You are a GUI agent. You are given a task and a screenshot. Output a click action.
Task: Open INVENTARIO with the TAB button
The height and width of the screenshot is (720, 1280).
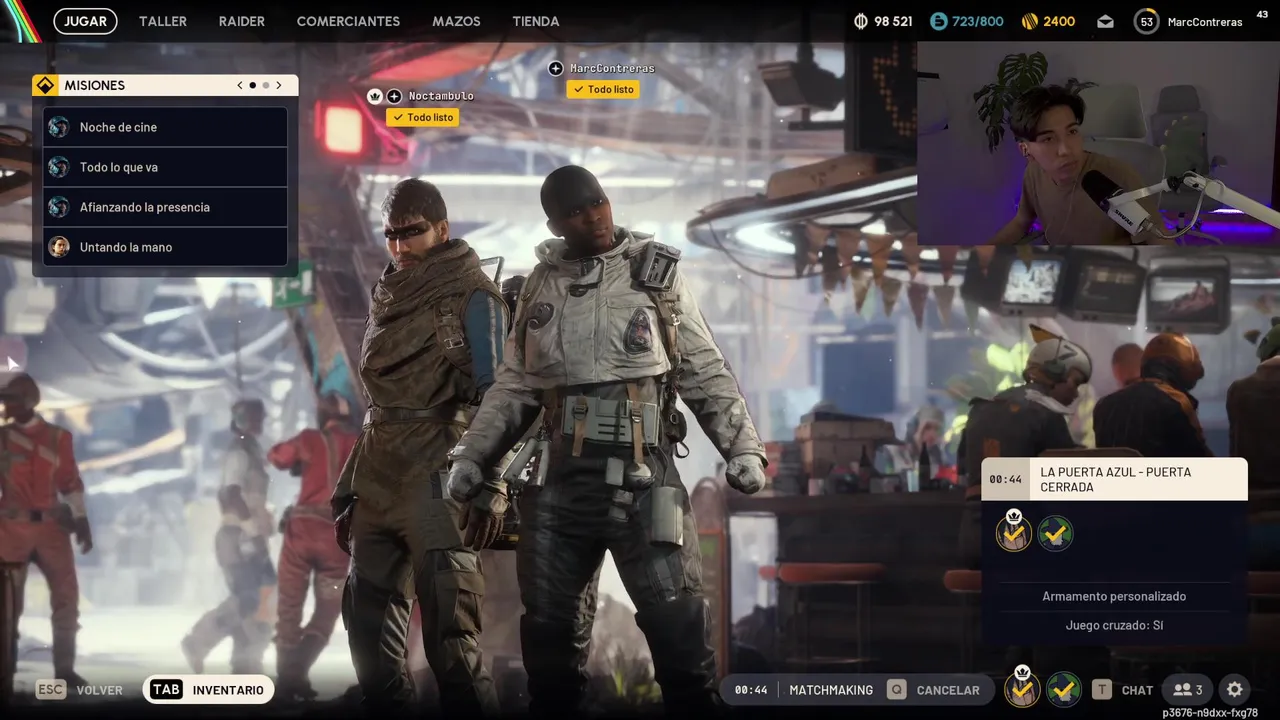coord(208,689)
